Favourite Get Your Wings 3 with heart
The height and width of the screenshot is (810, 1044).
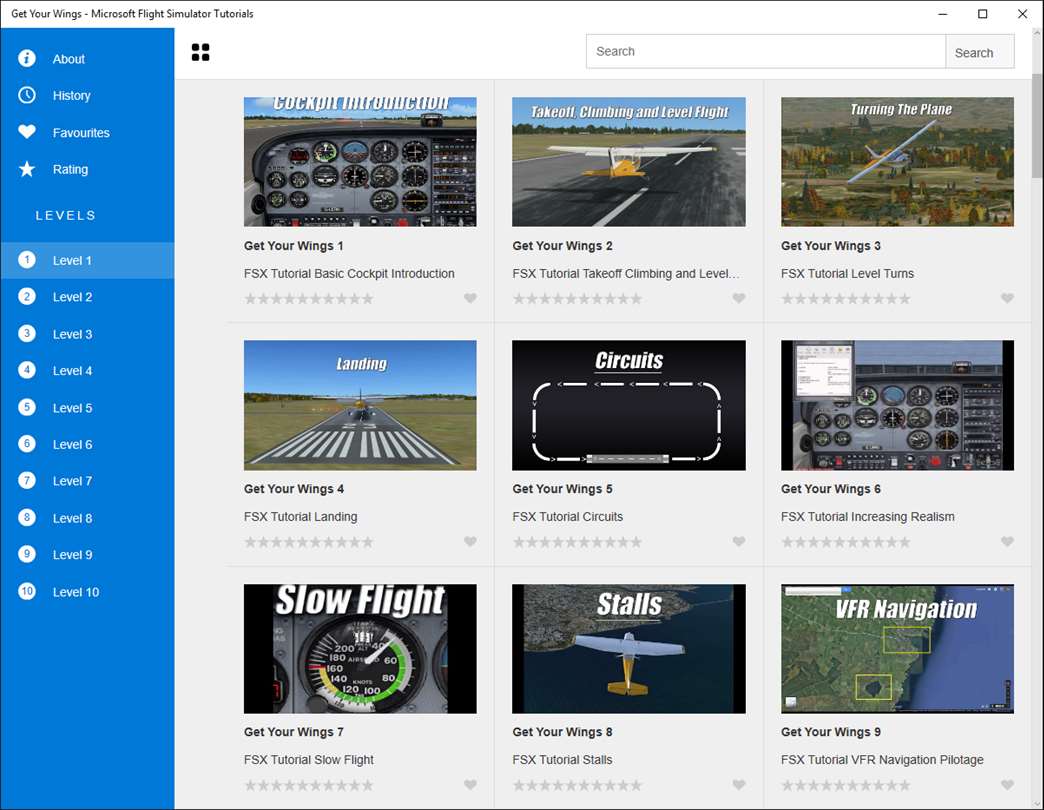(1007, 298)
